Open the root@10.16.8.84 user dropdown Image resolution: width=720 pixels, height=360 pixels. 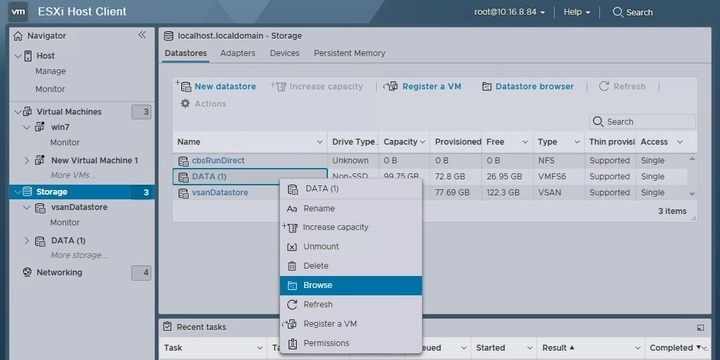[x=510, y=12]
